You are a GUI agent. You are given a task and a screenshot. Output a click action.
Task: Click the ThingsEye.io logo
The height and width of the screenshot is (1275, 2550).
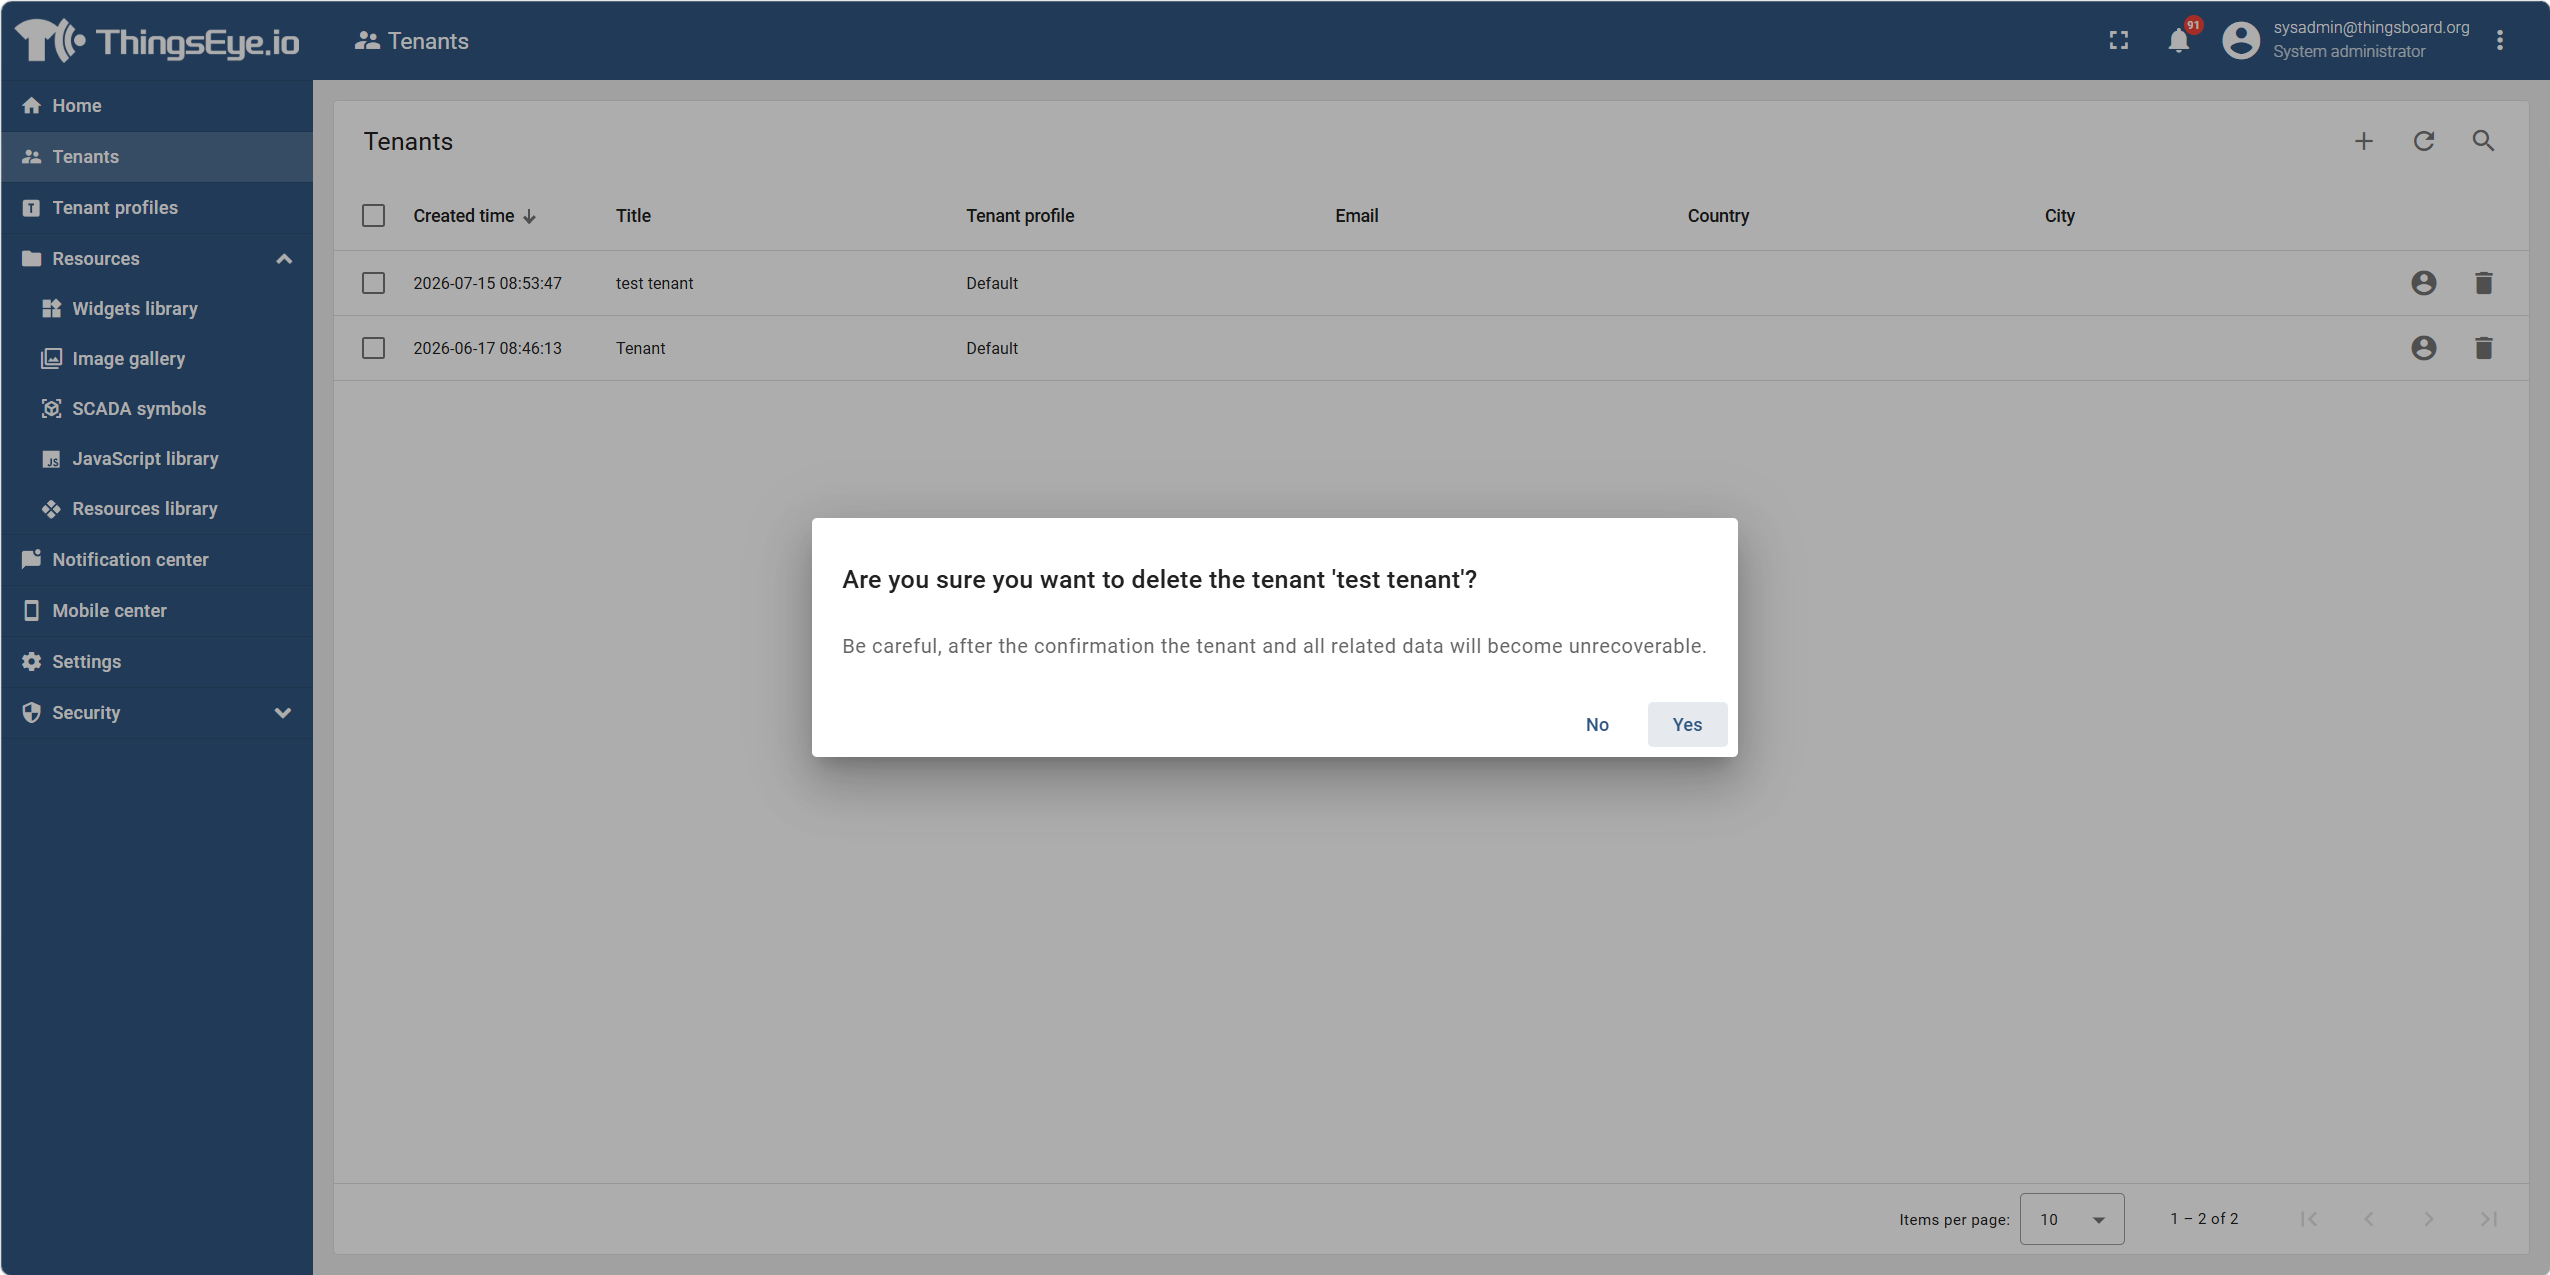coord(158,40)
